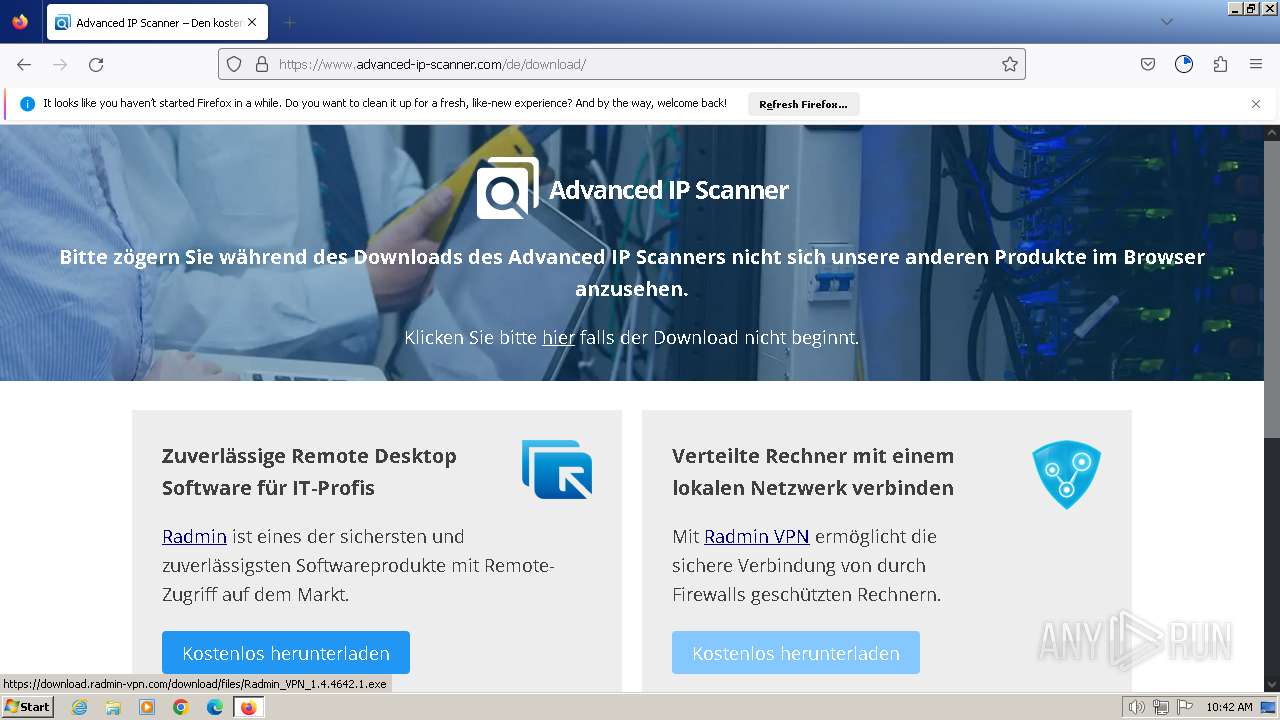Screen dimensions: 1280x720
Task: Open media player taskbar icon
Action: pos(147,707)
